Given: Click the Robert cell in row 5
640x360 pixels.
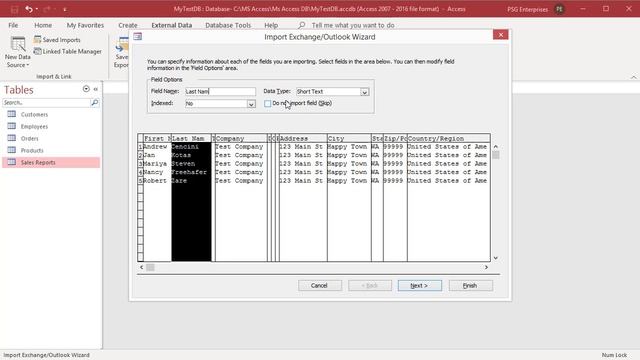Looking at the screenshot, I should click(157, 181).
